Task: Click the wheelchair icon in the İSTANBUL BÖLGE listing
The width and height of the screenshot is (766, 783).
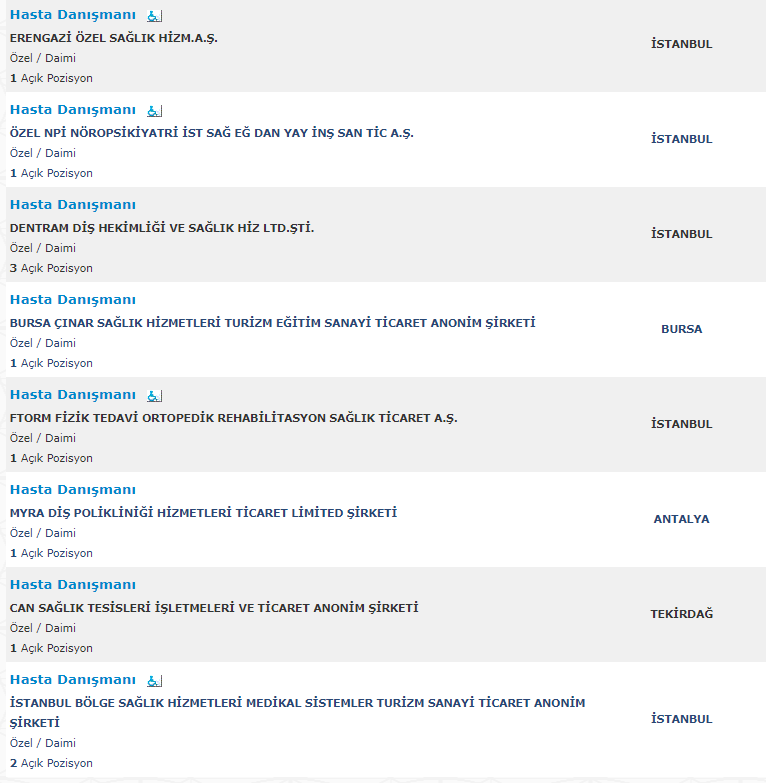Action: click(x=154, y=681)
